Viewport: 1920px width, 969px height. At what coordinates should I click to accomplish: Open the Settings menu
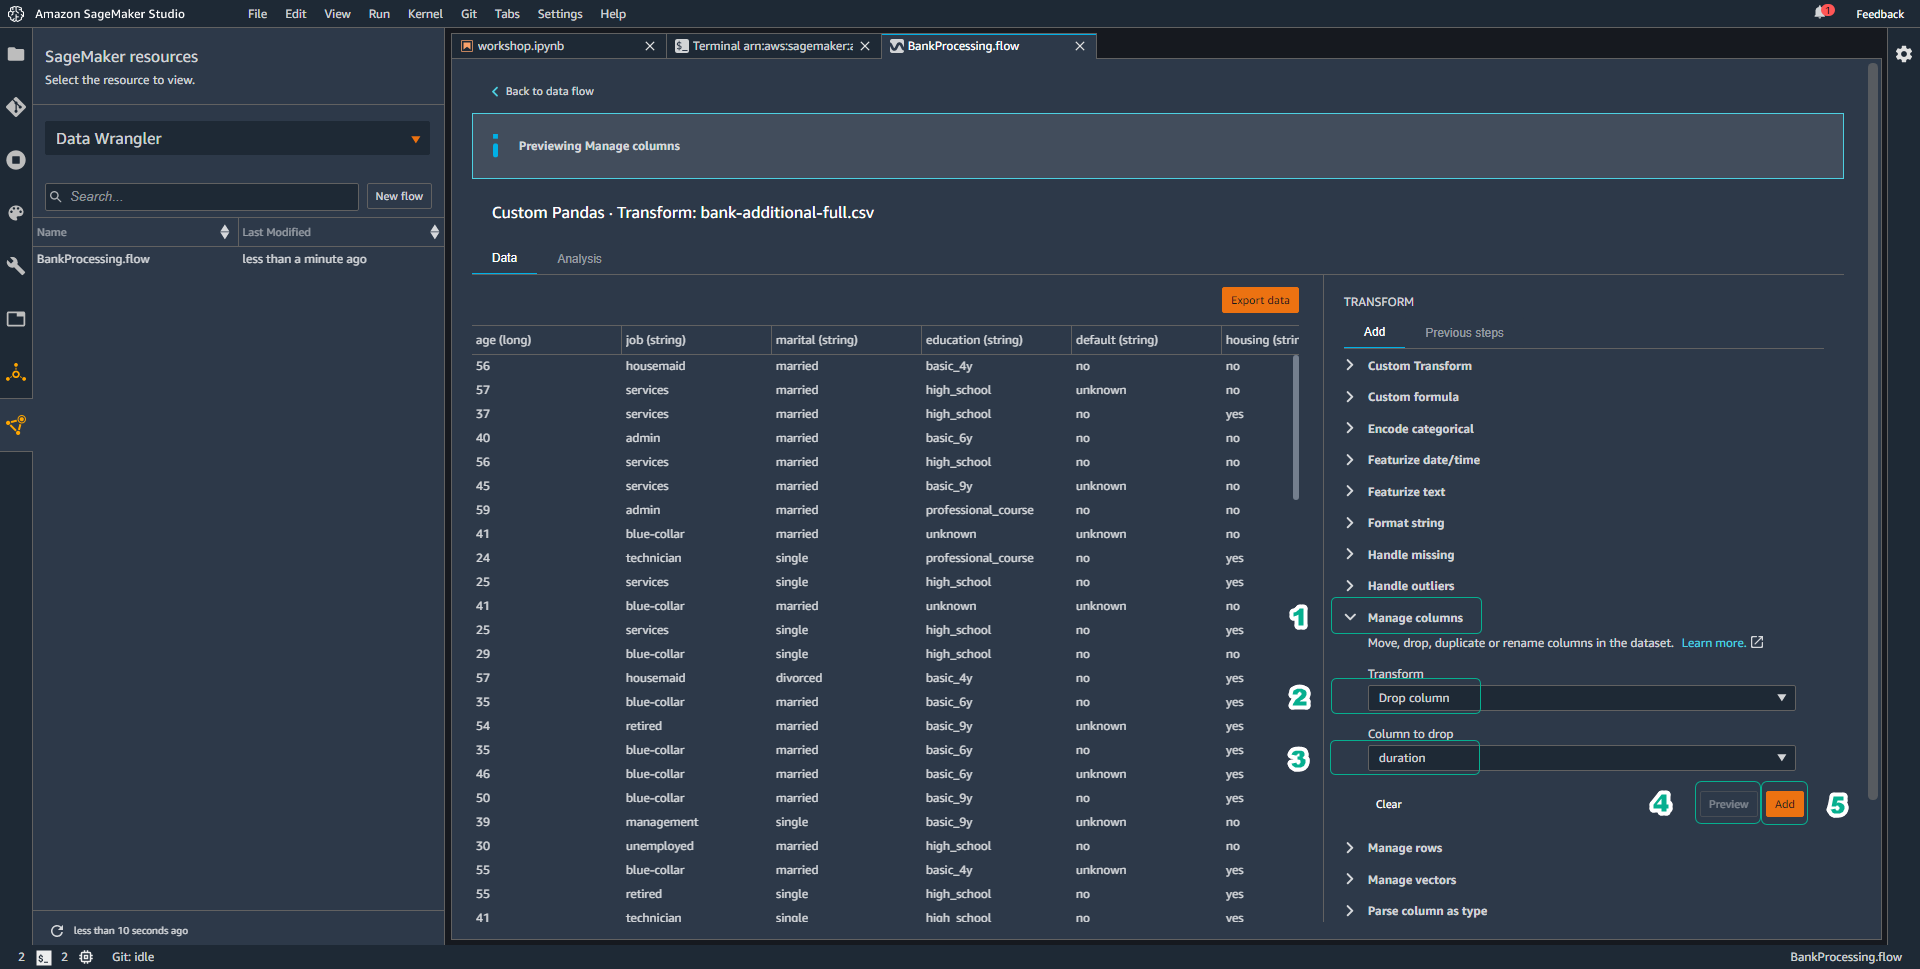[560, 14]
